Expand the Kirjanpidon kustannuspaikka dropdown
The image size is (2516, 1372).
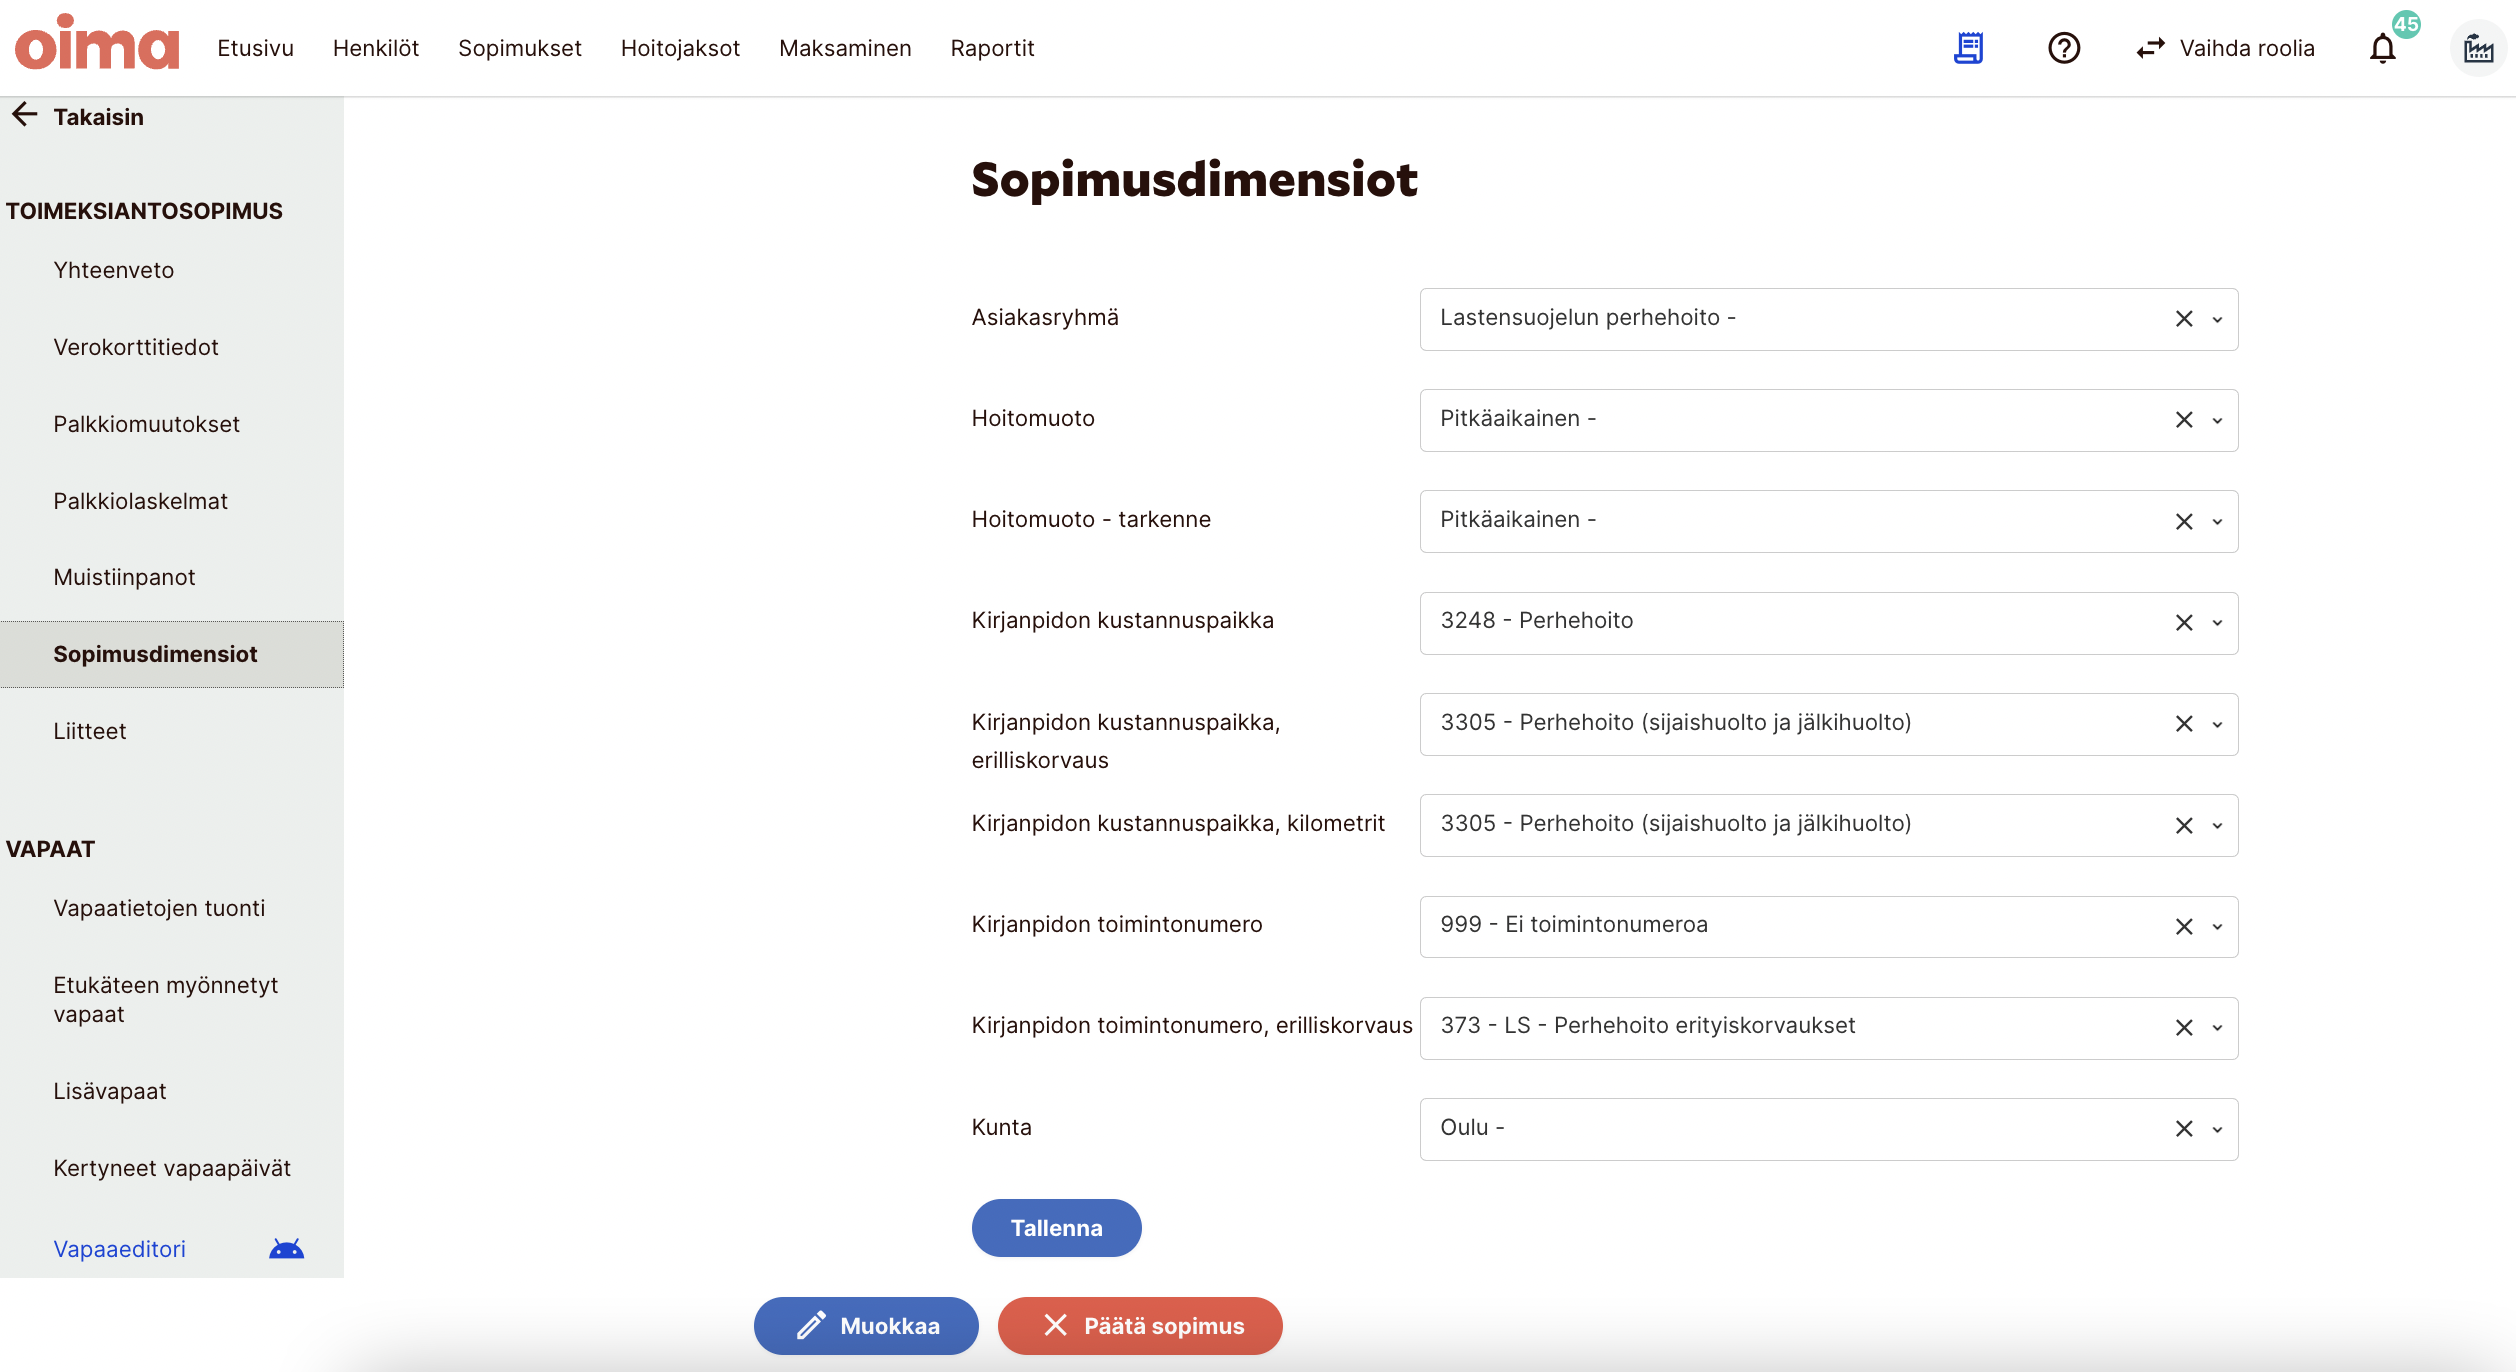tap(2217, 623)
